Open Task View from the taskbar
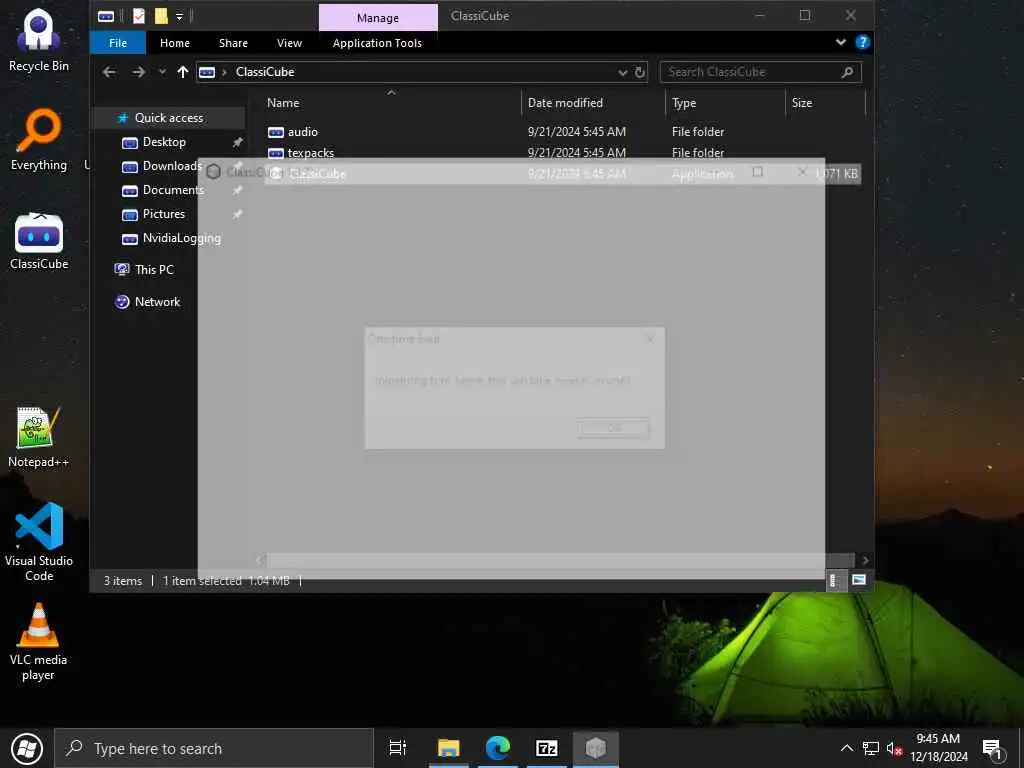This screenshot has width=1024, height=768. [x=398, y=748]
